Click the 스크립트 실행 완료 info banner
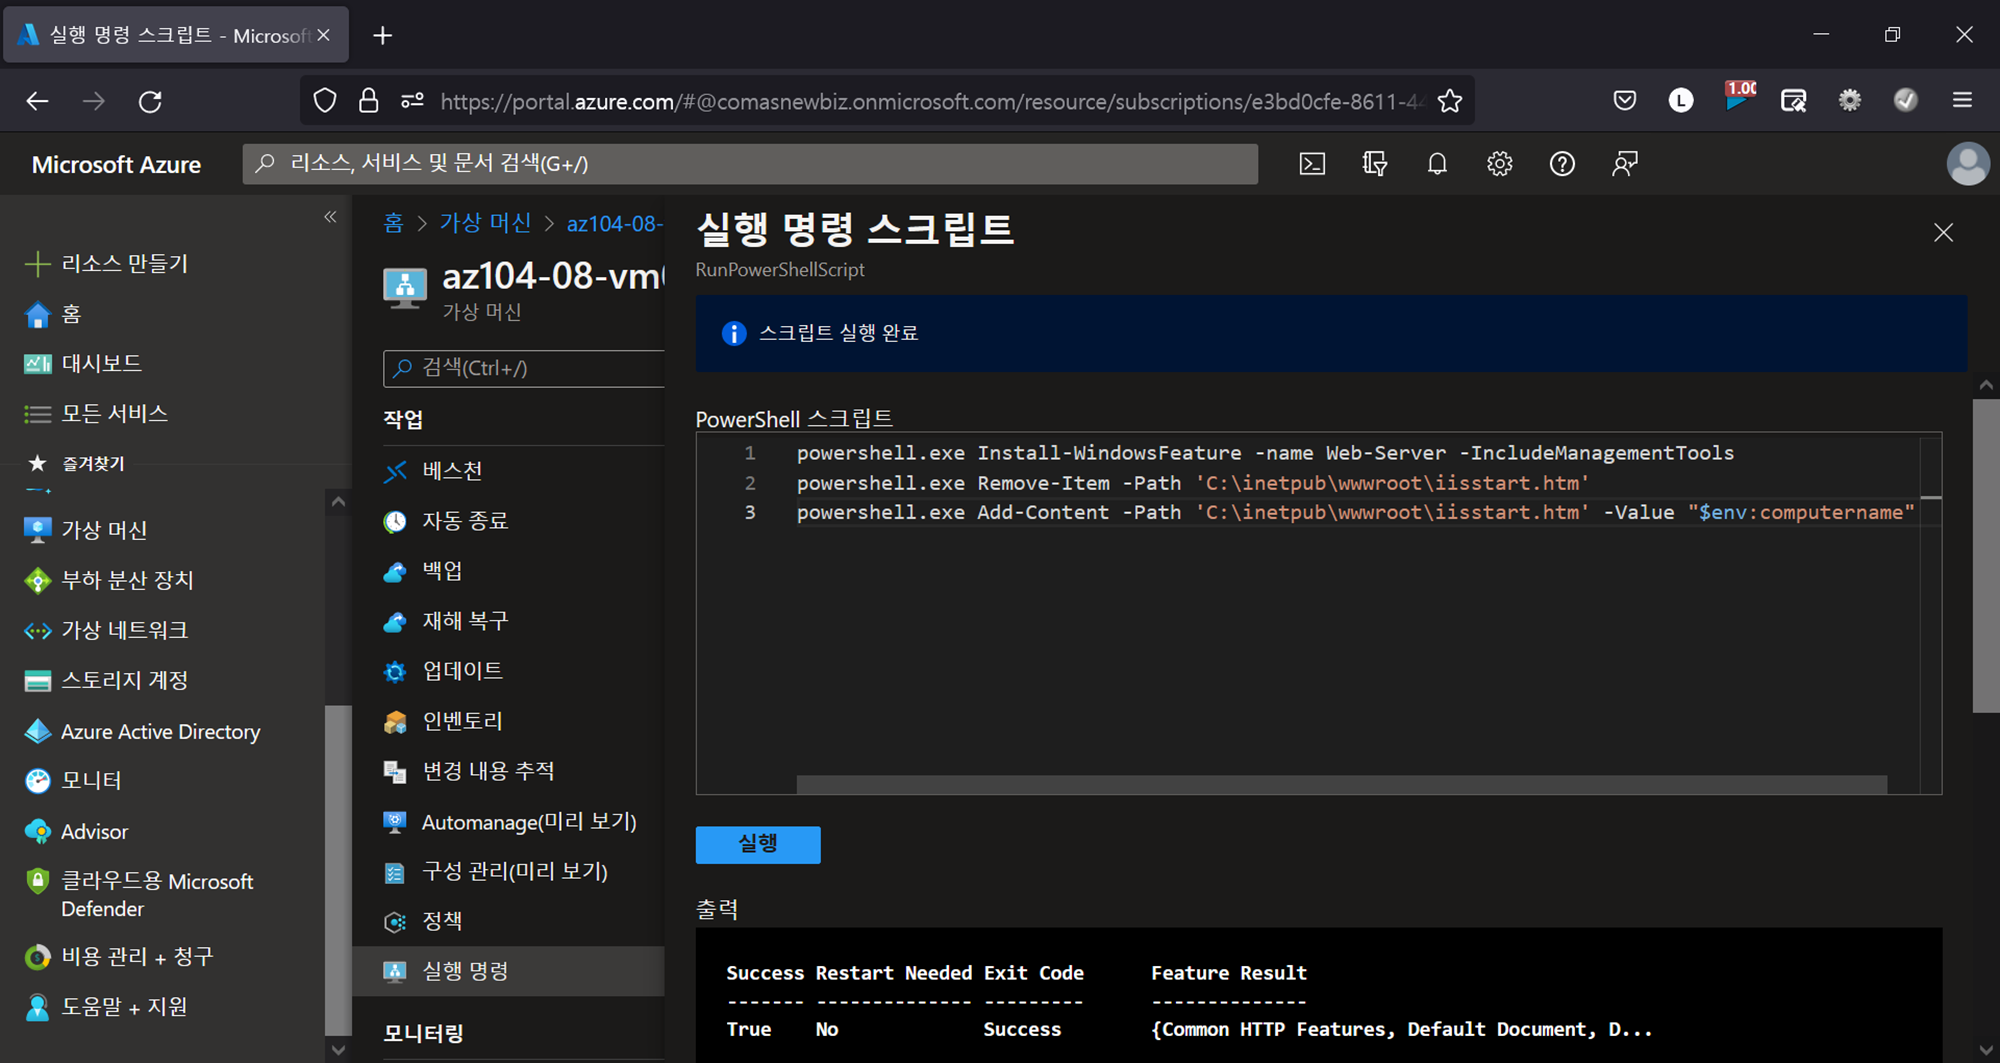Image resolution: width=2000 pixels, height=1063 pixels. 1331,333
